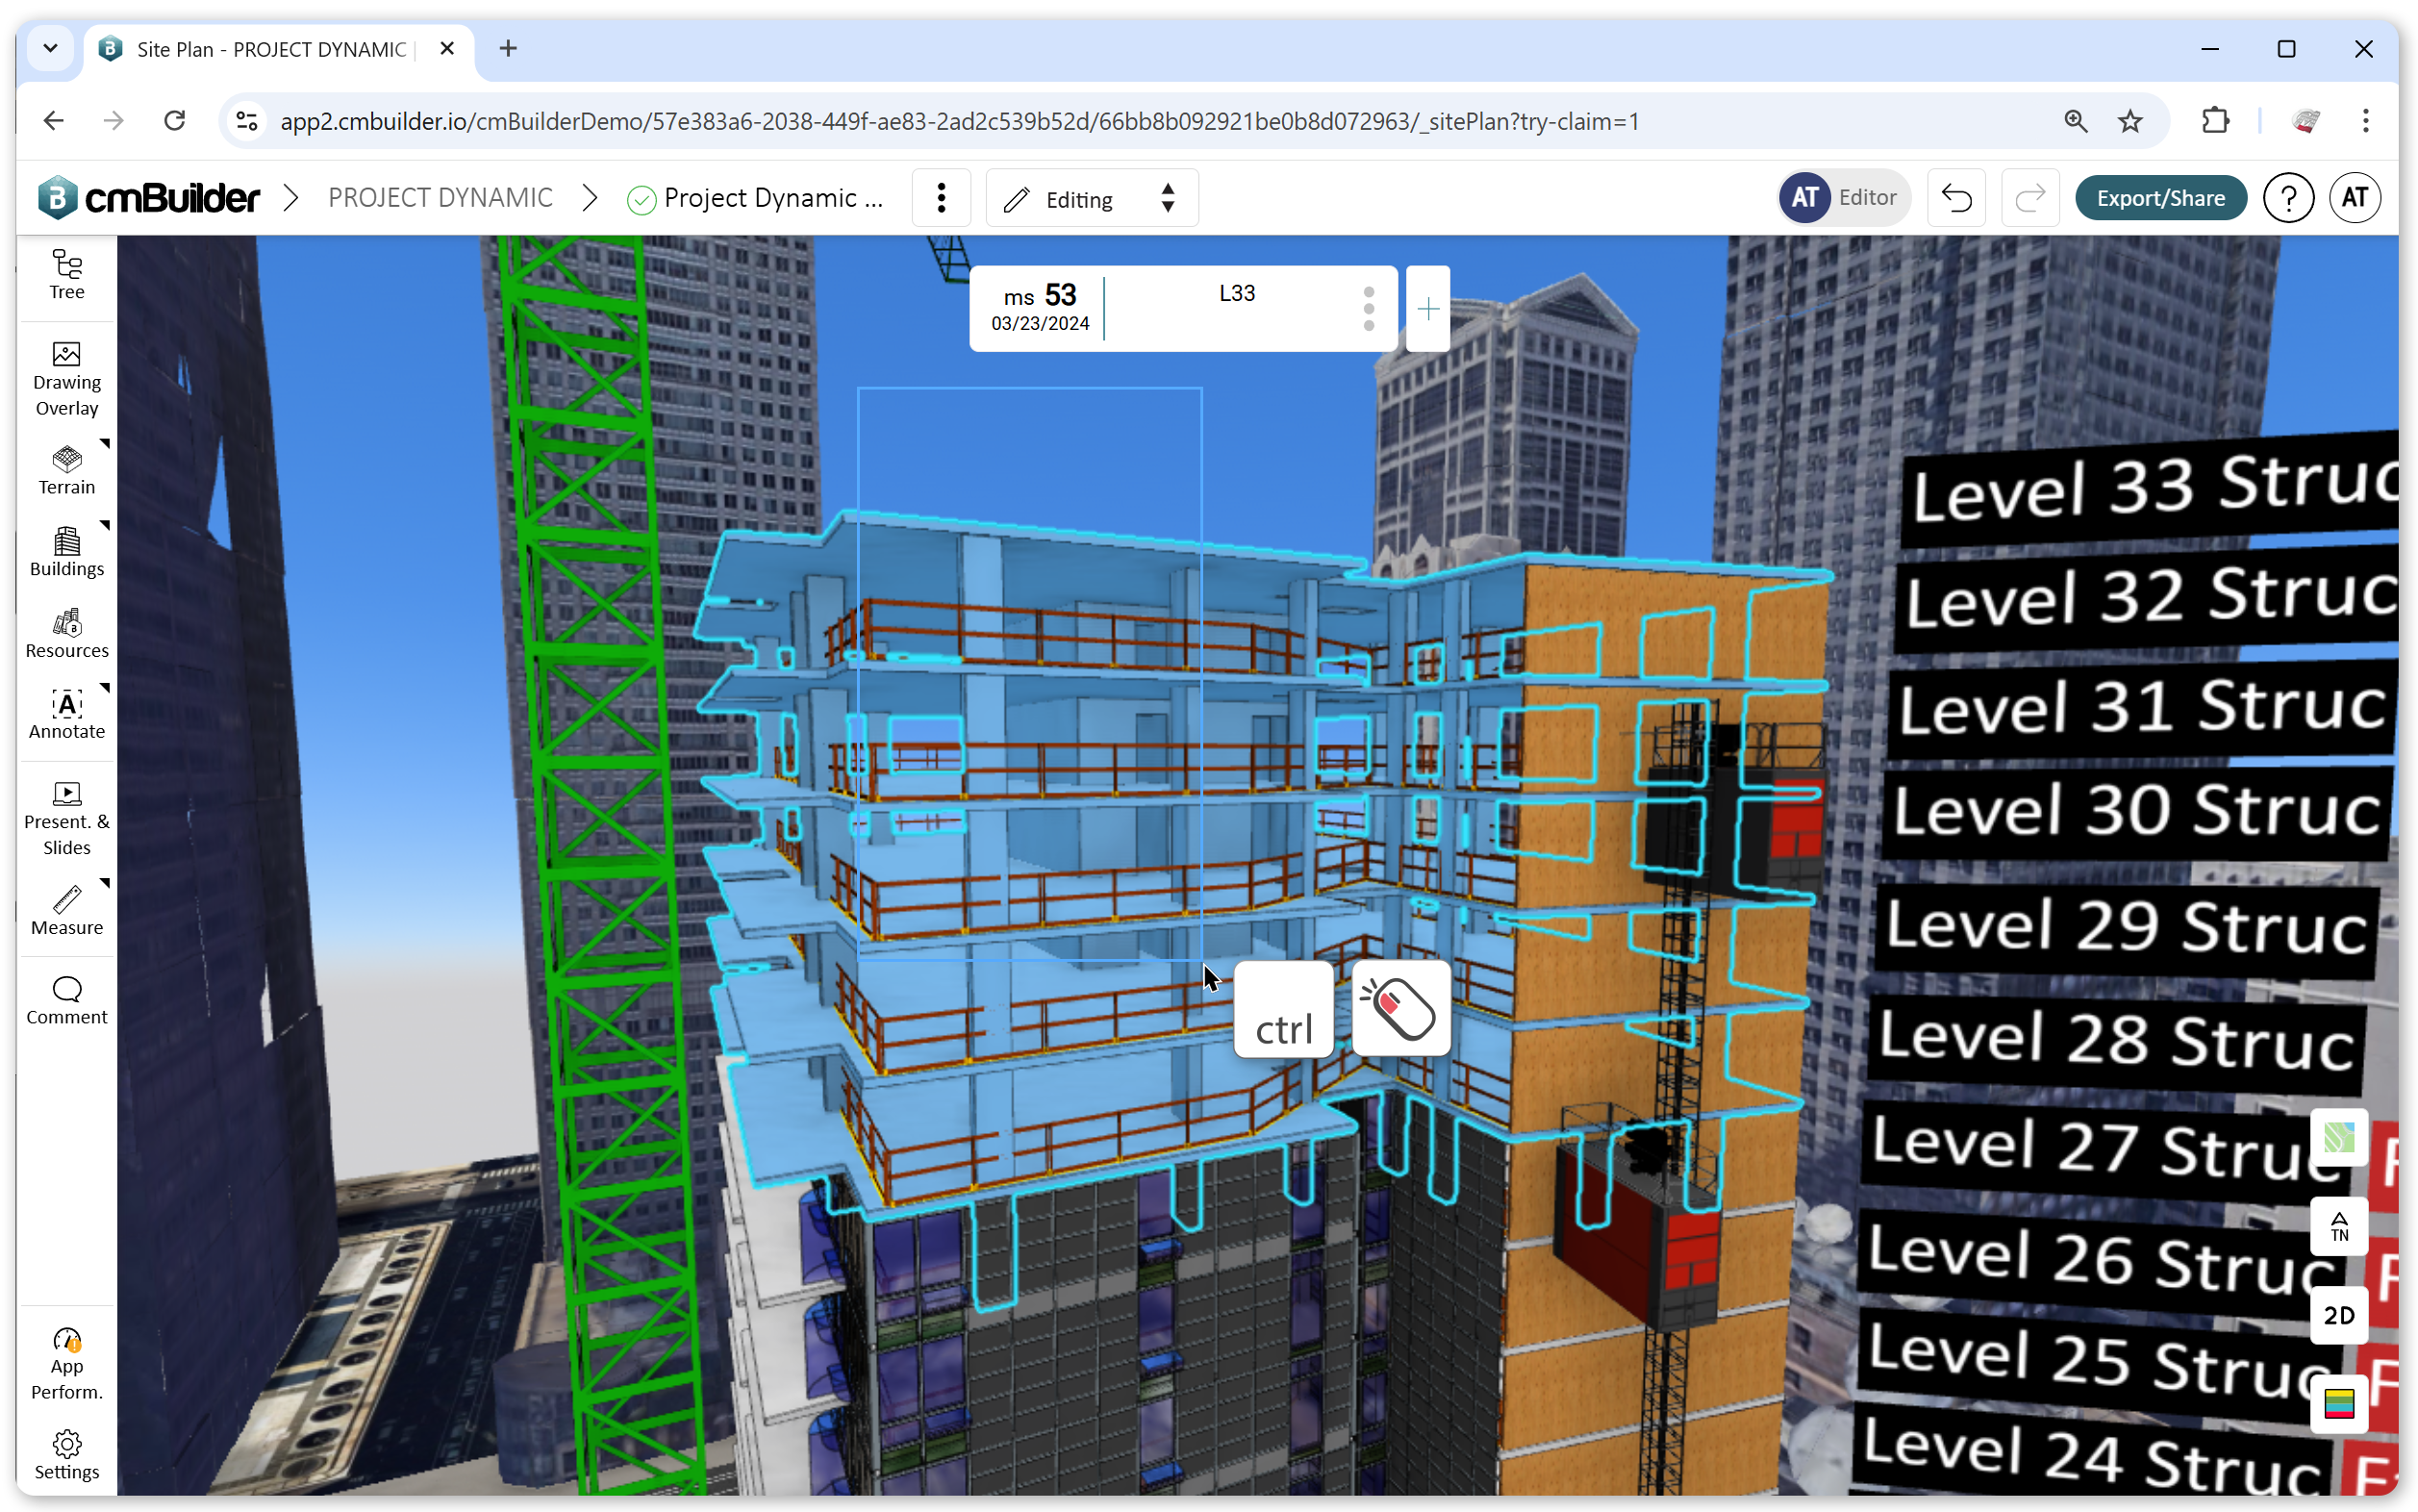Open App Perform. panel
Screen dimensions: 2418x1512
click(x=66, y=1364)
